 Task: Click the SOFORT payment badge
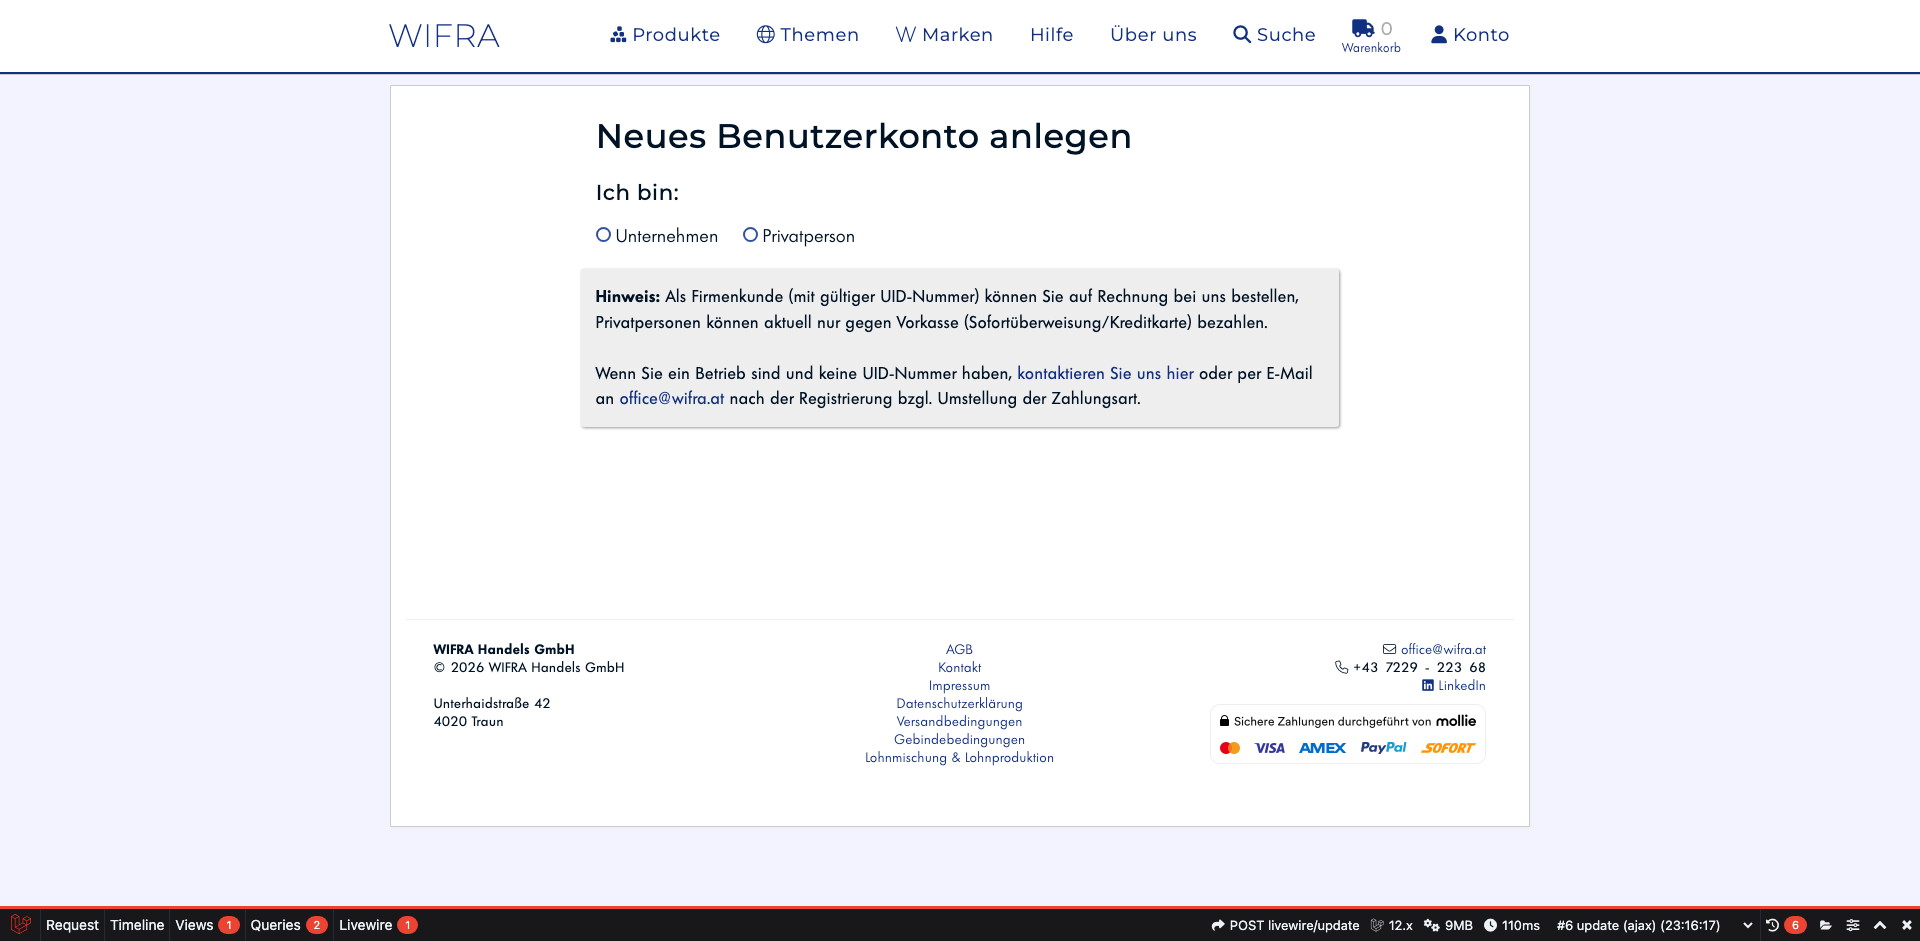(x=1447, y=747)
